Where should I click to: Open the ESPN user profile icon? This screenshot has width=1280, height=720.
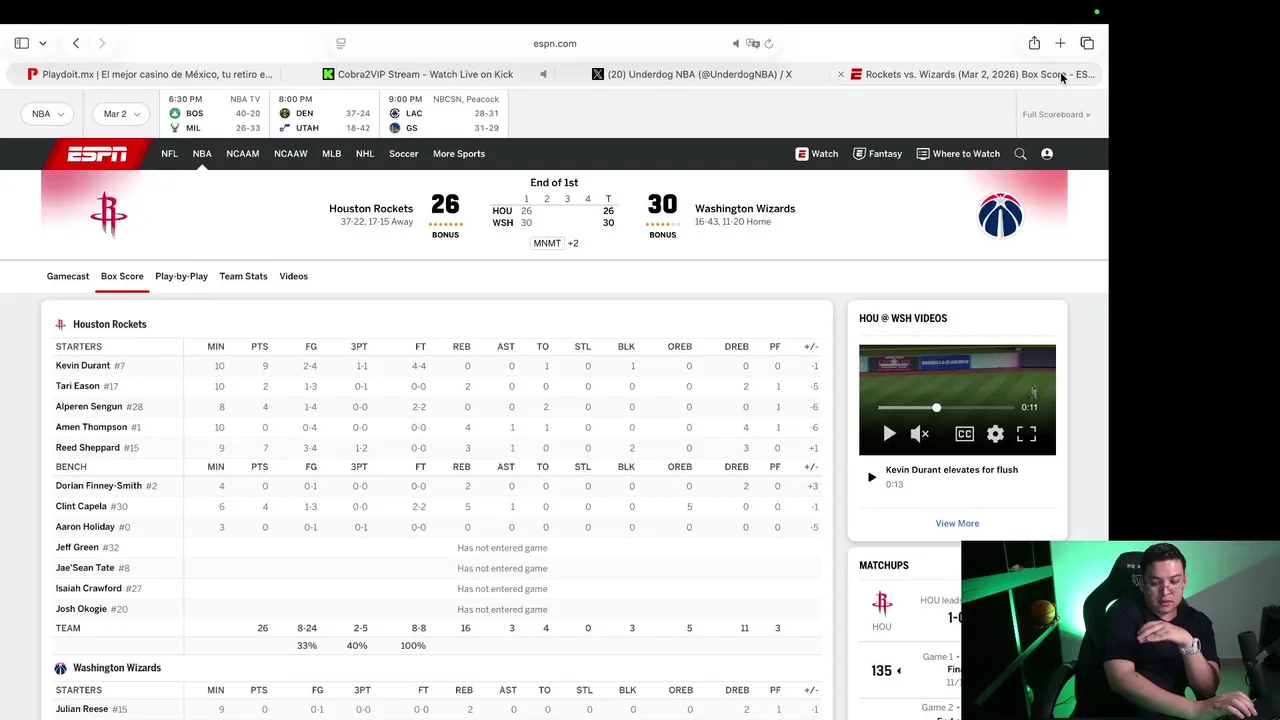1047,154
